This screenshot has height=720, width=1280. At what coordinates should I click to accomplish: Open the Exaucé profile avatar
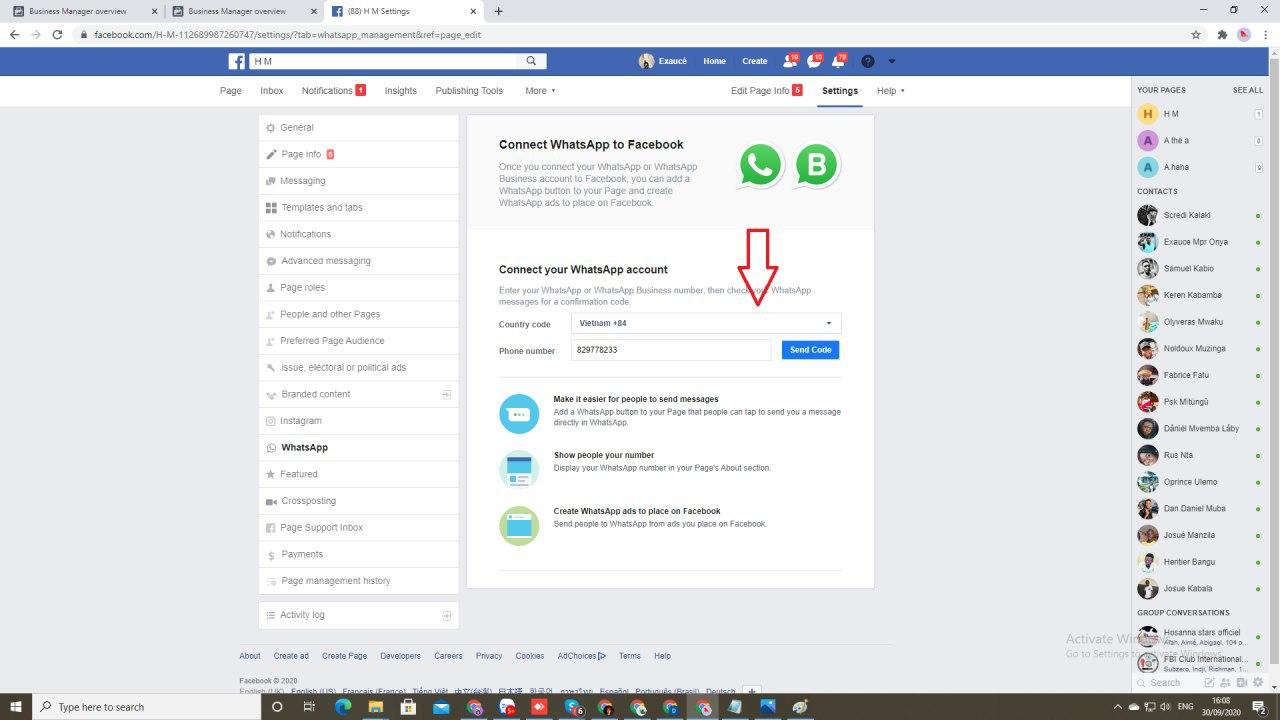[646, 61]
